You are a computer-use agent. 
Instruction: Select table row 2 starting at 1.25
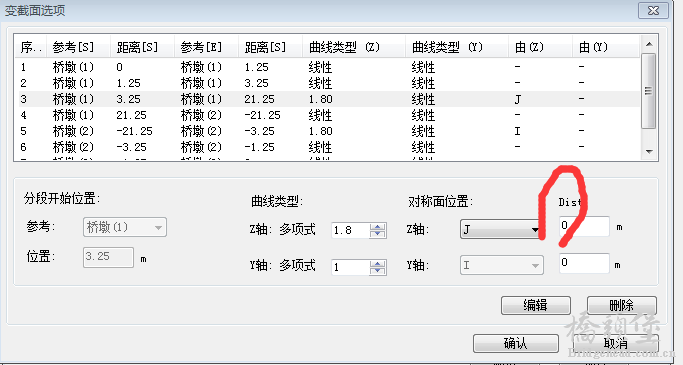point(327,83)
